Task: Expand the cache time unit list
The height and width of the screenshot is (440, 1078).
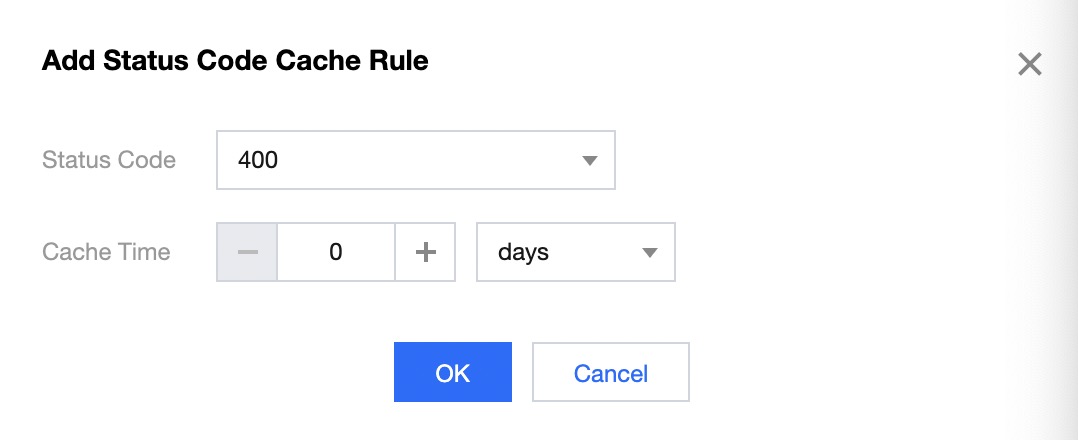Action: (575, 252)
